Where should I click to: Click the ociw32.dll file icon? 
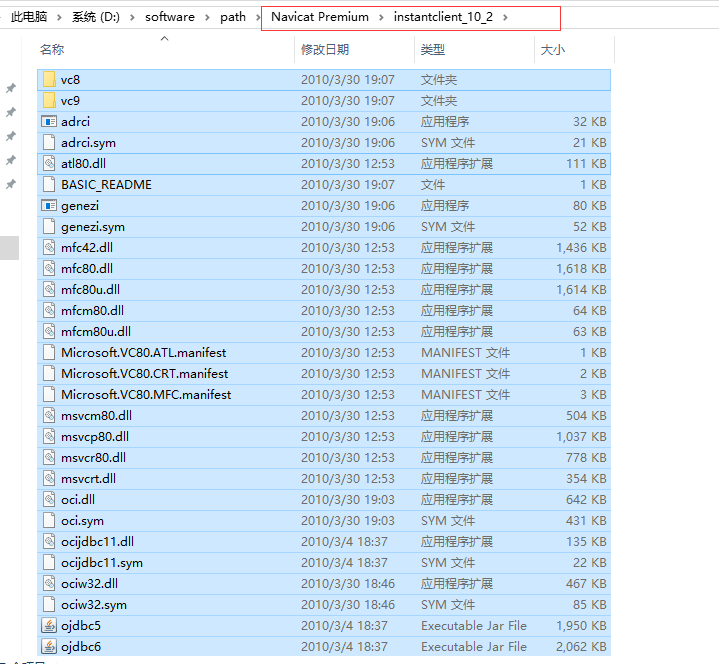(49, 584)
